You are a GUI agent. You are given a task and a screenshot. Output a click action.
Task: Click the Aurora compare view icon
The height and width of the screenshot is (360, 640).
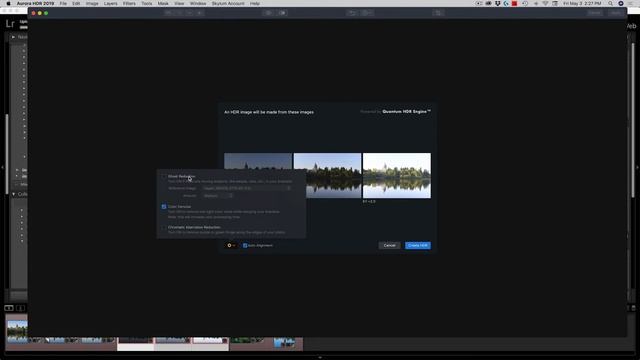pyautogui.click(x=282, y=13)
